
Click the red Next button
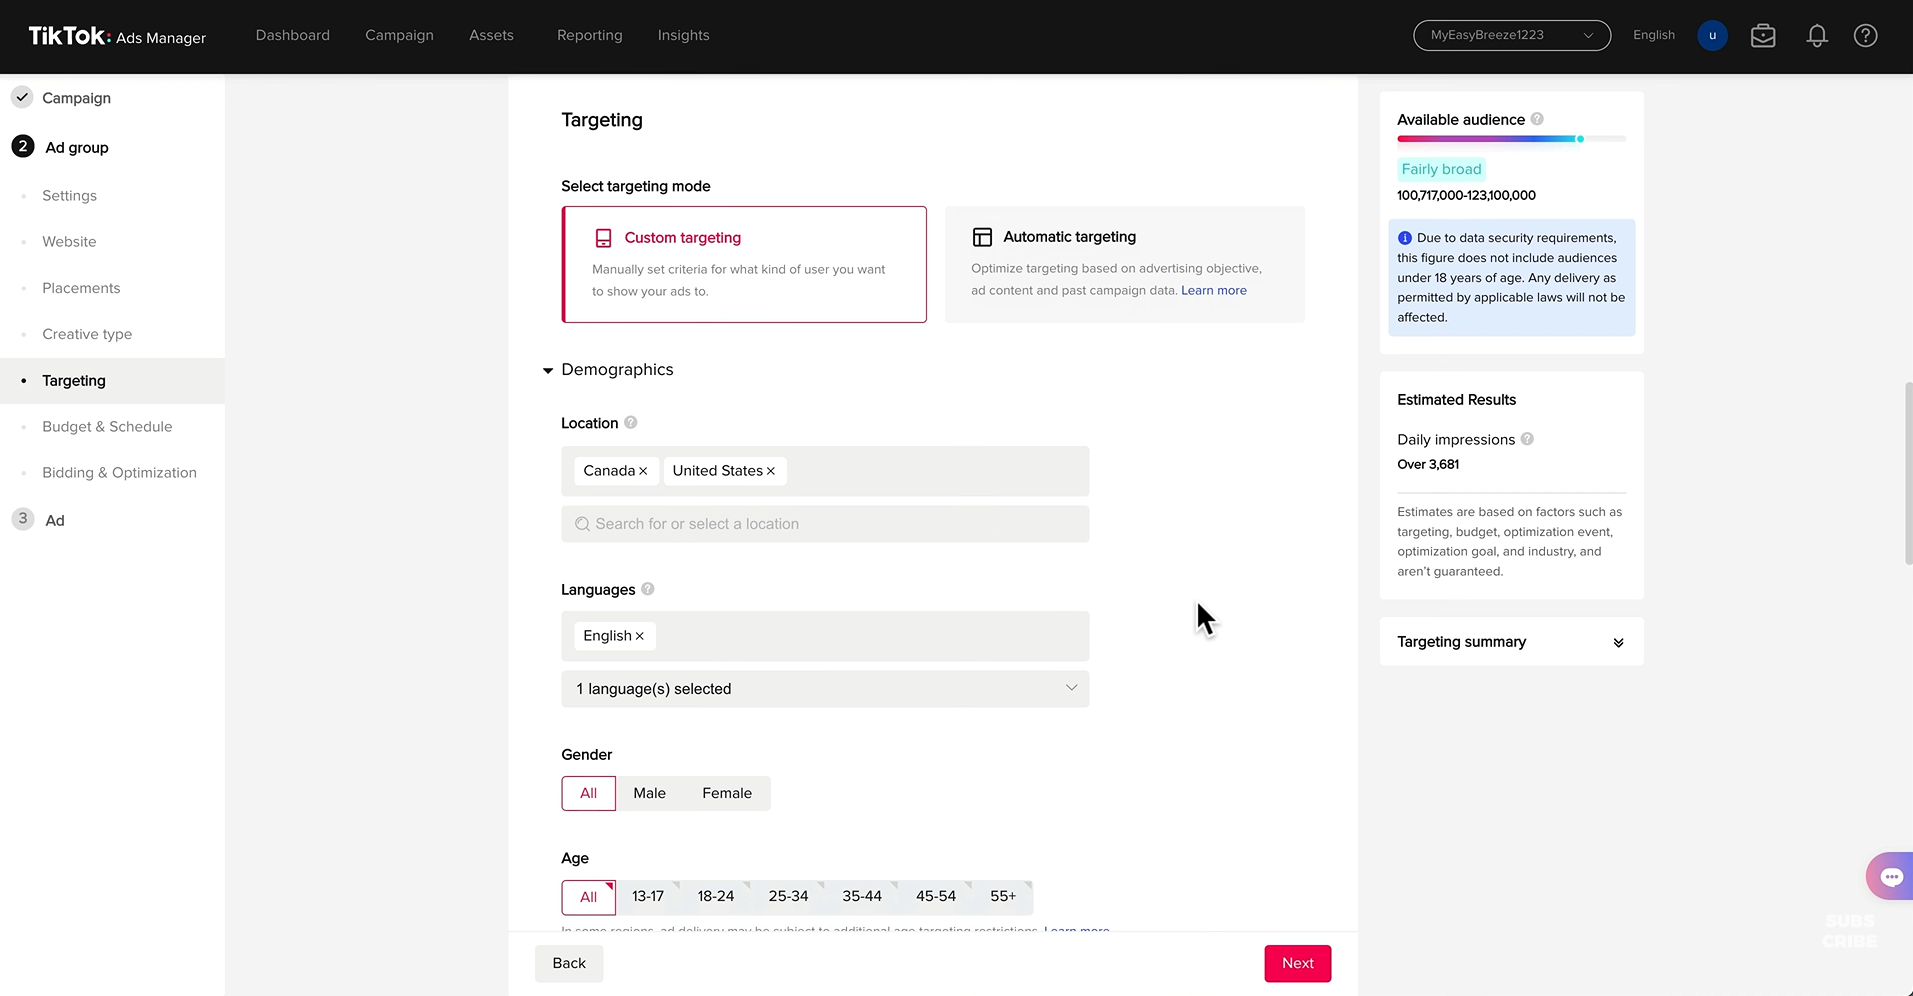click(1297, 963)
